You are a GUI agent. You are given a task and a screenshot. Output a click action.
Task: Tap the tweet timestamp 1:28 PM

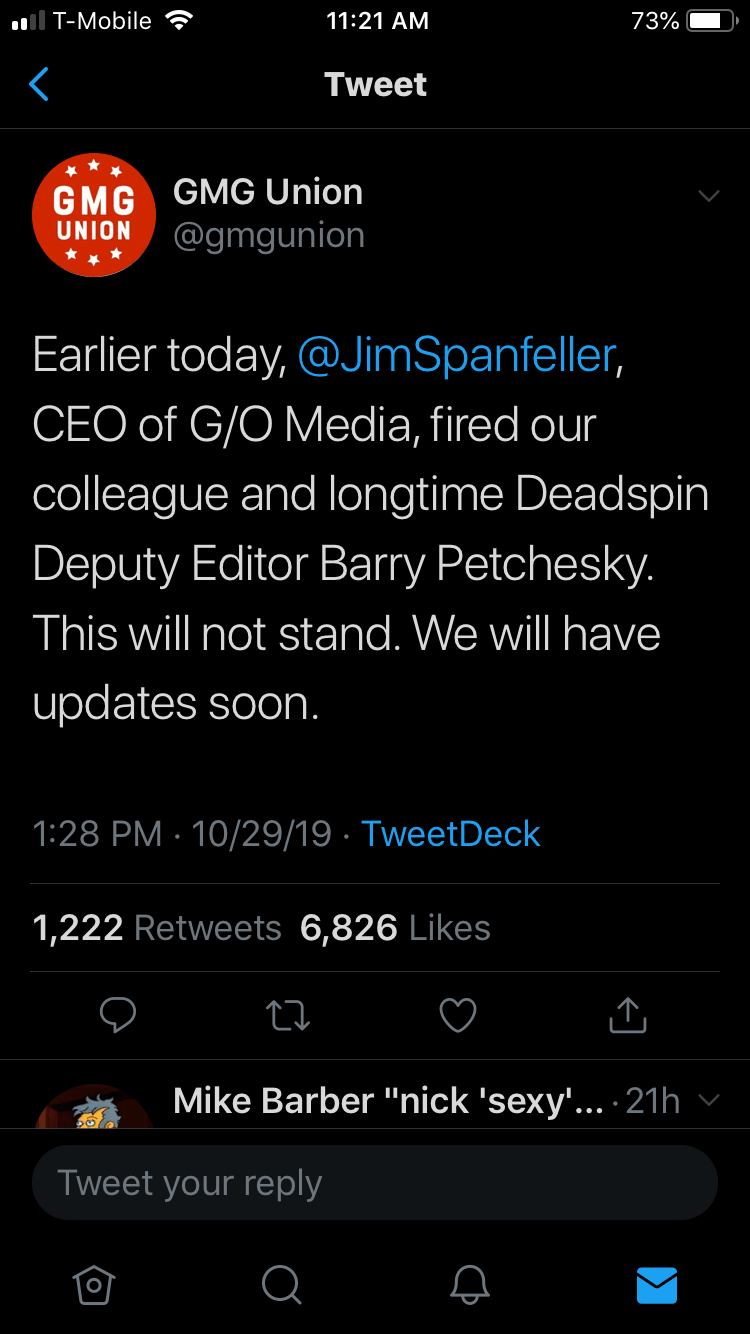97,834
